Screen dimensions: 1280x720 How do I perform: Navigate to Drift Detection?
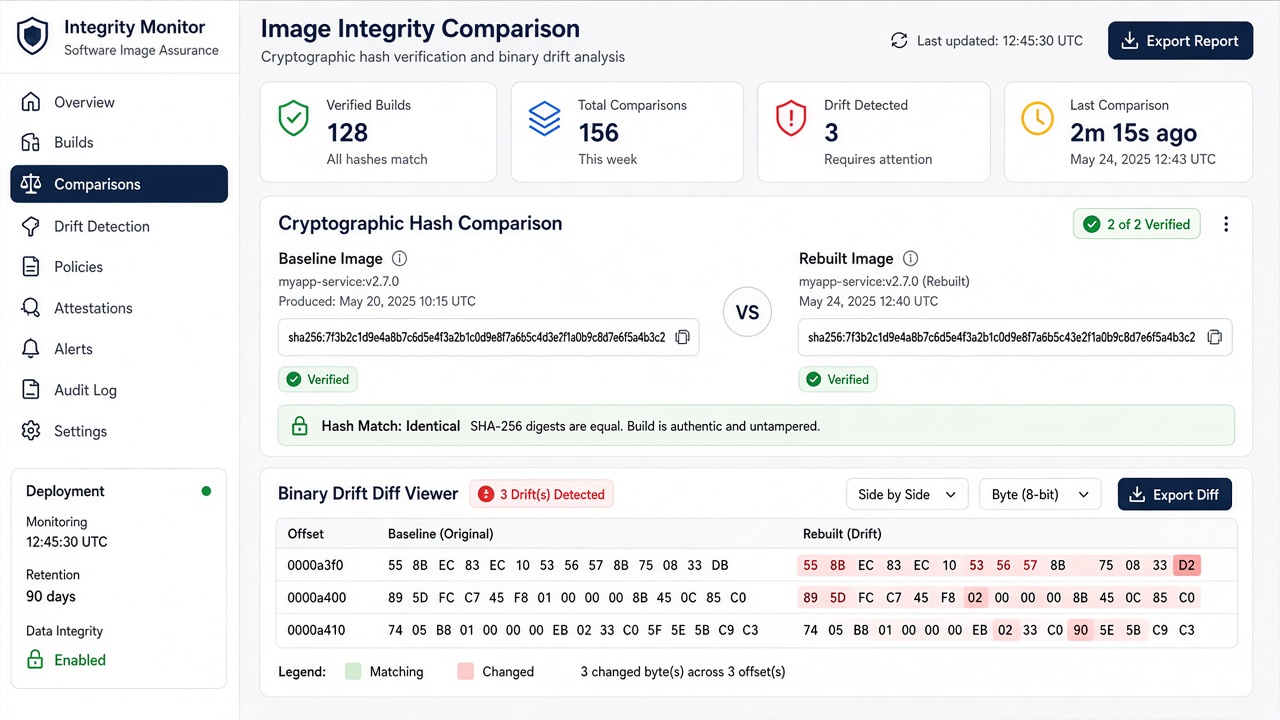point(119,226)
